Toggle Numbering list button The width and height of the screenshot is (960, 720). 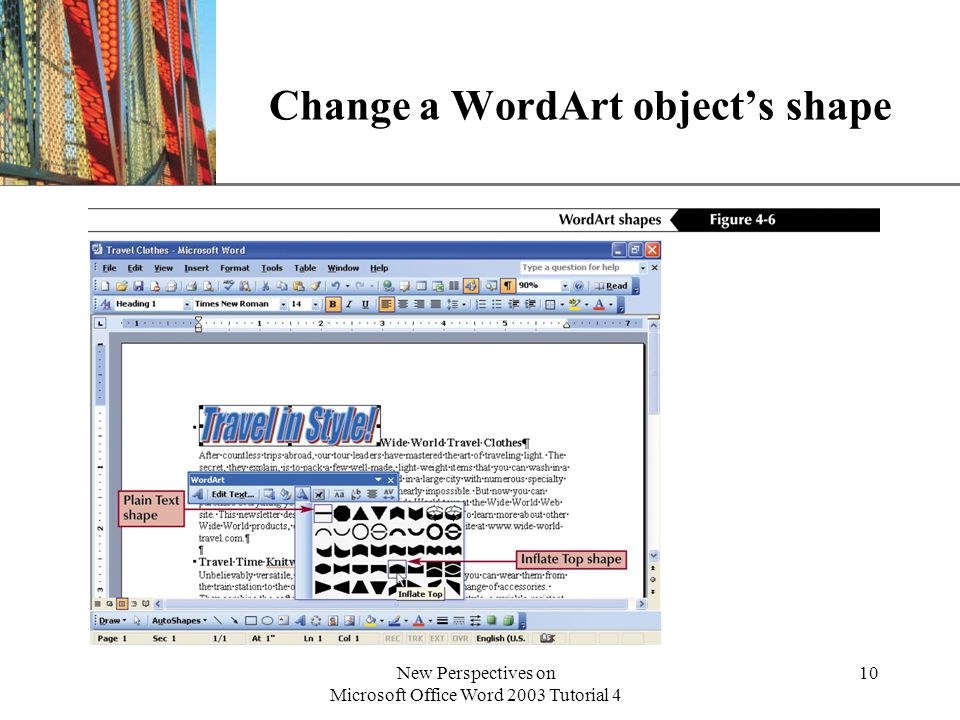(x=481, y=304)
